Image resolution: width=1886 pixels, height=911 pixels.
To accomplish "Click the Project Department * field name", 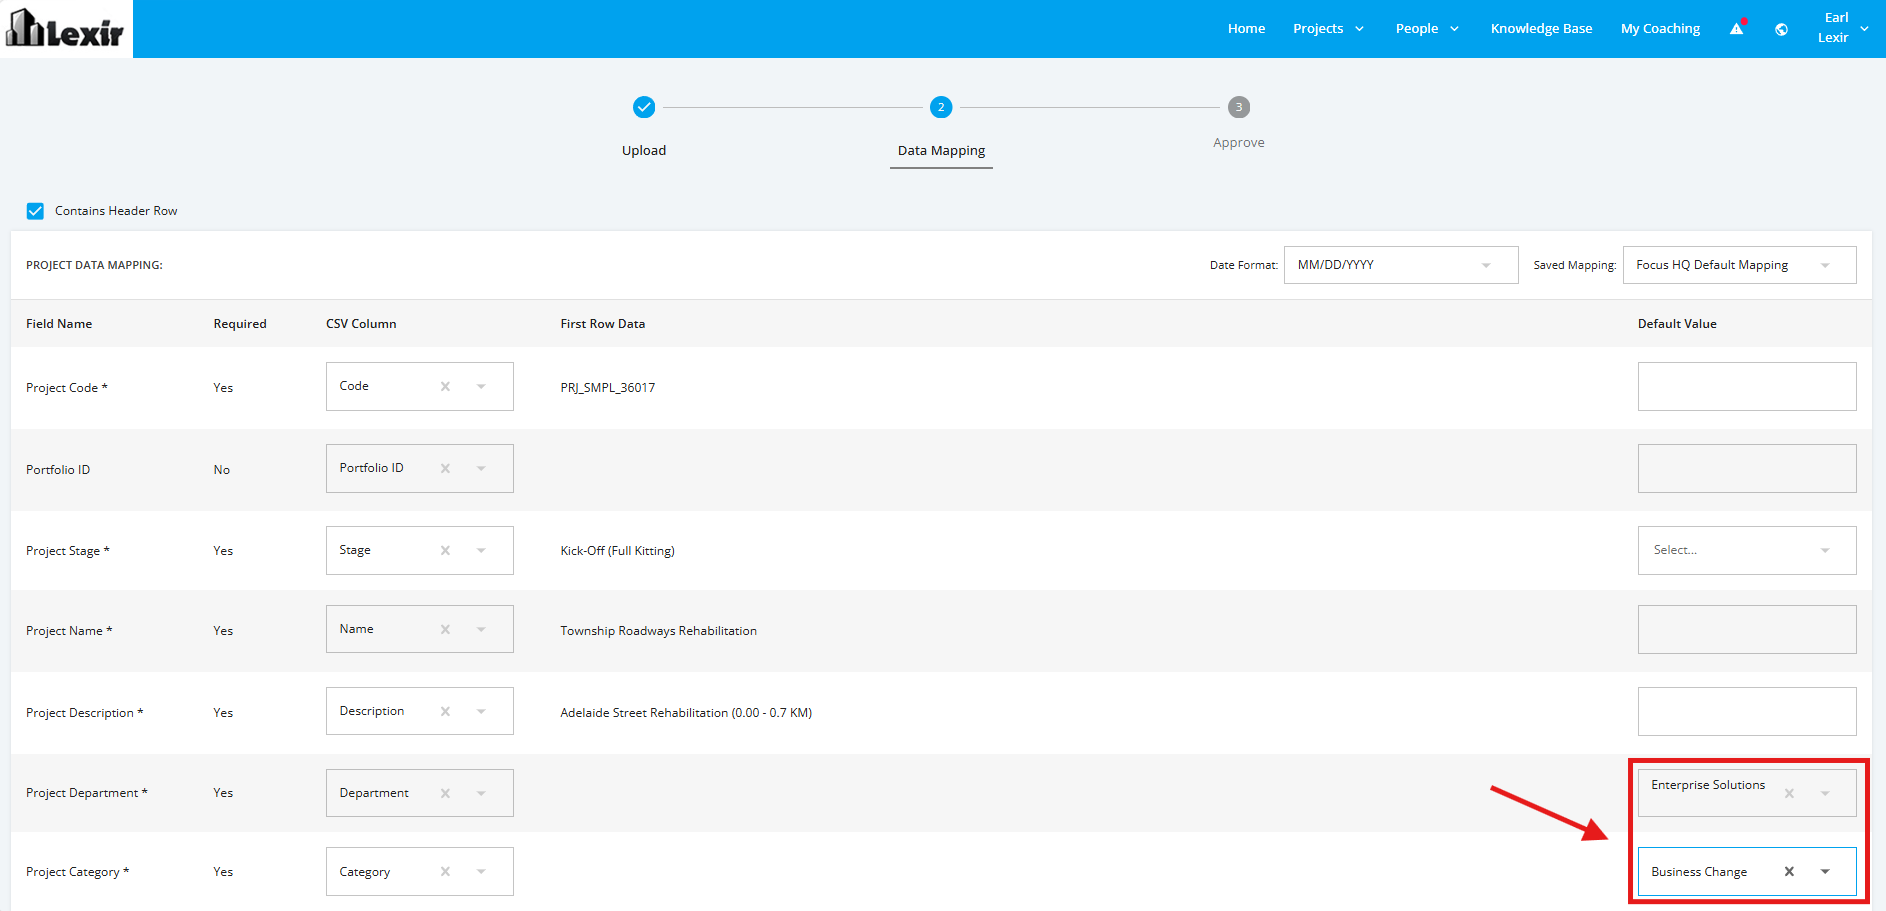I will pos(87,792).
